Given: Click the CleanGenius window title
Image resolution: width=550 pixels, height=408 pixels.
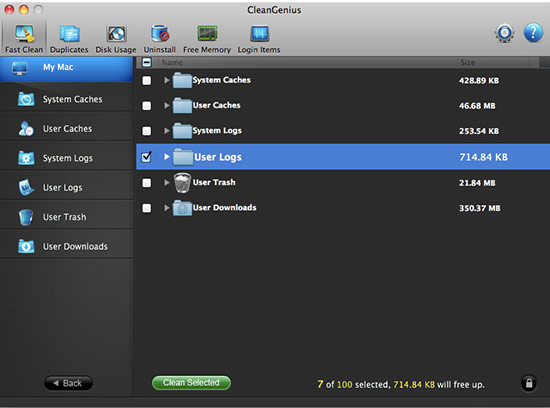Looking at the screenshot, I should tap(274, 10).
